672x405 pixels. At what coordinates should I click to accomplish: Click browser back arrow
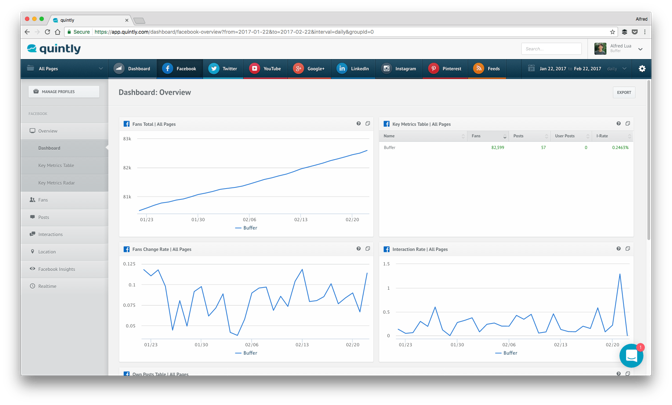pyautogui.click(x=27, y=32)
